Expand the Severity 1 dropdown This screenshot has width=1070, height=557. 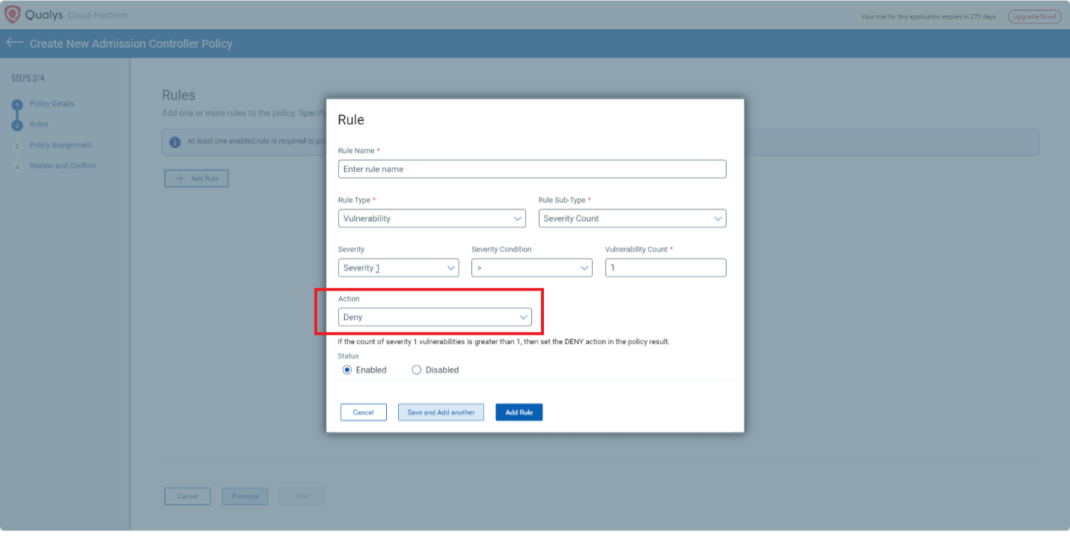398,268
